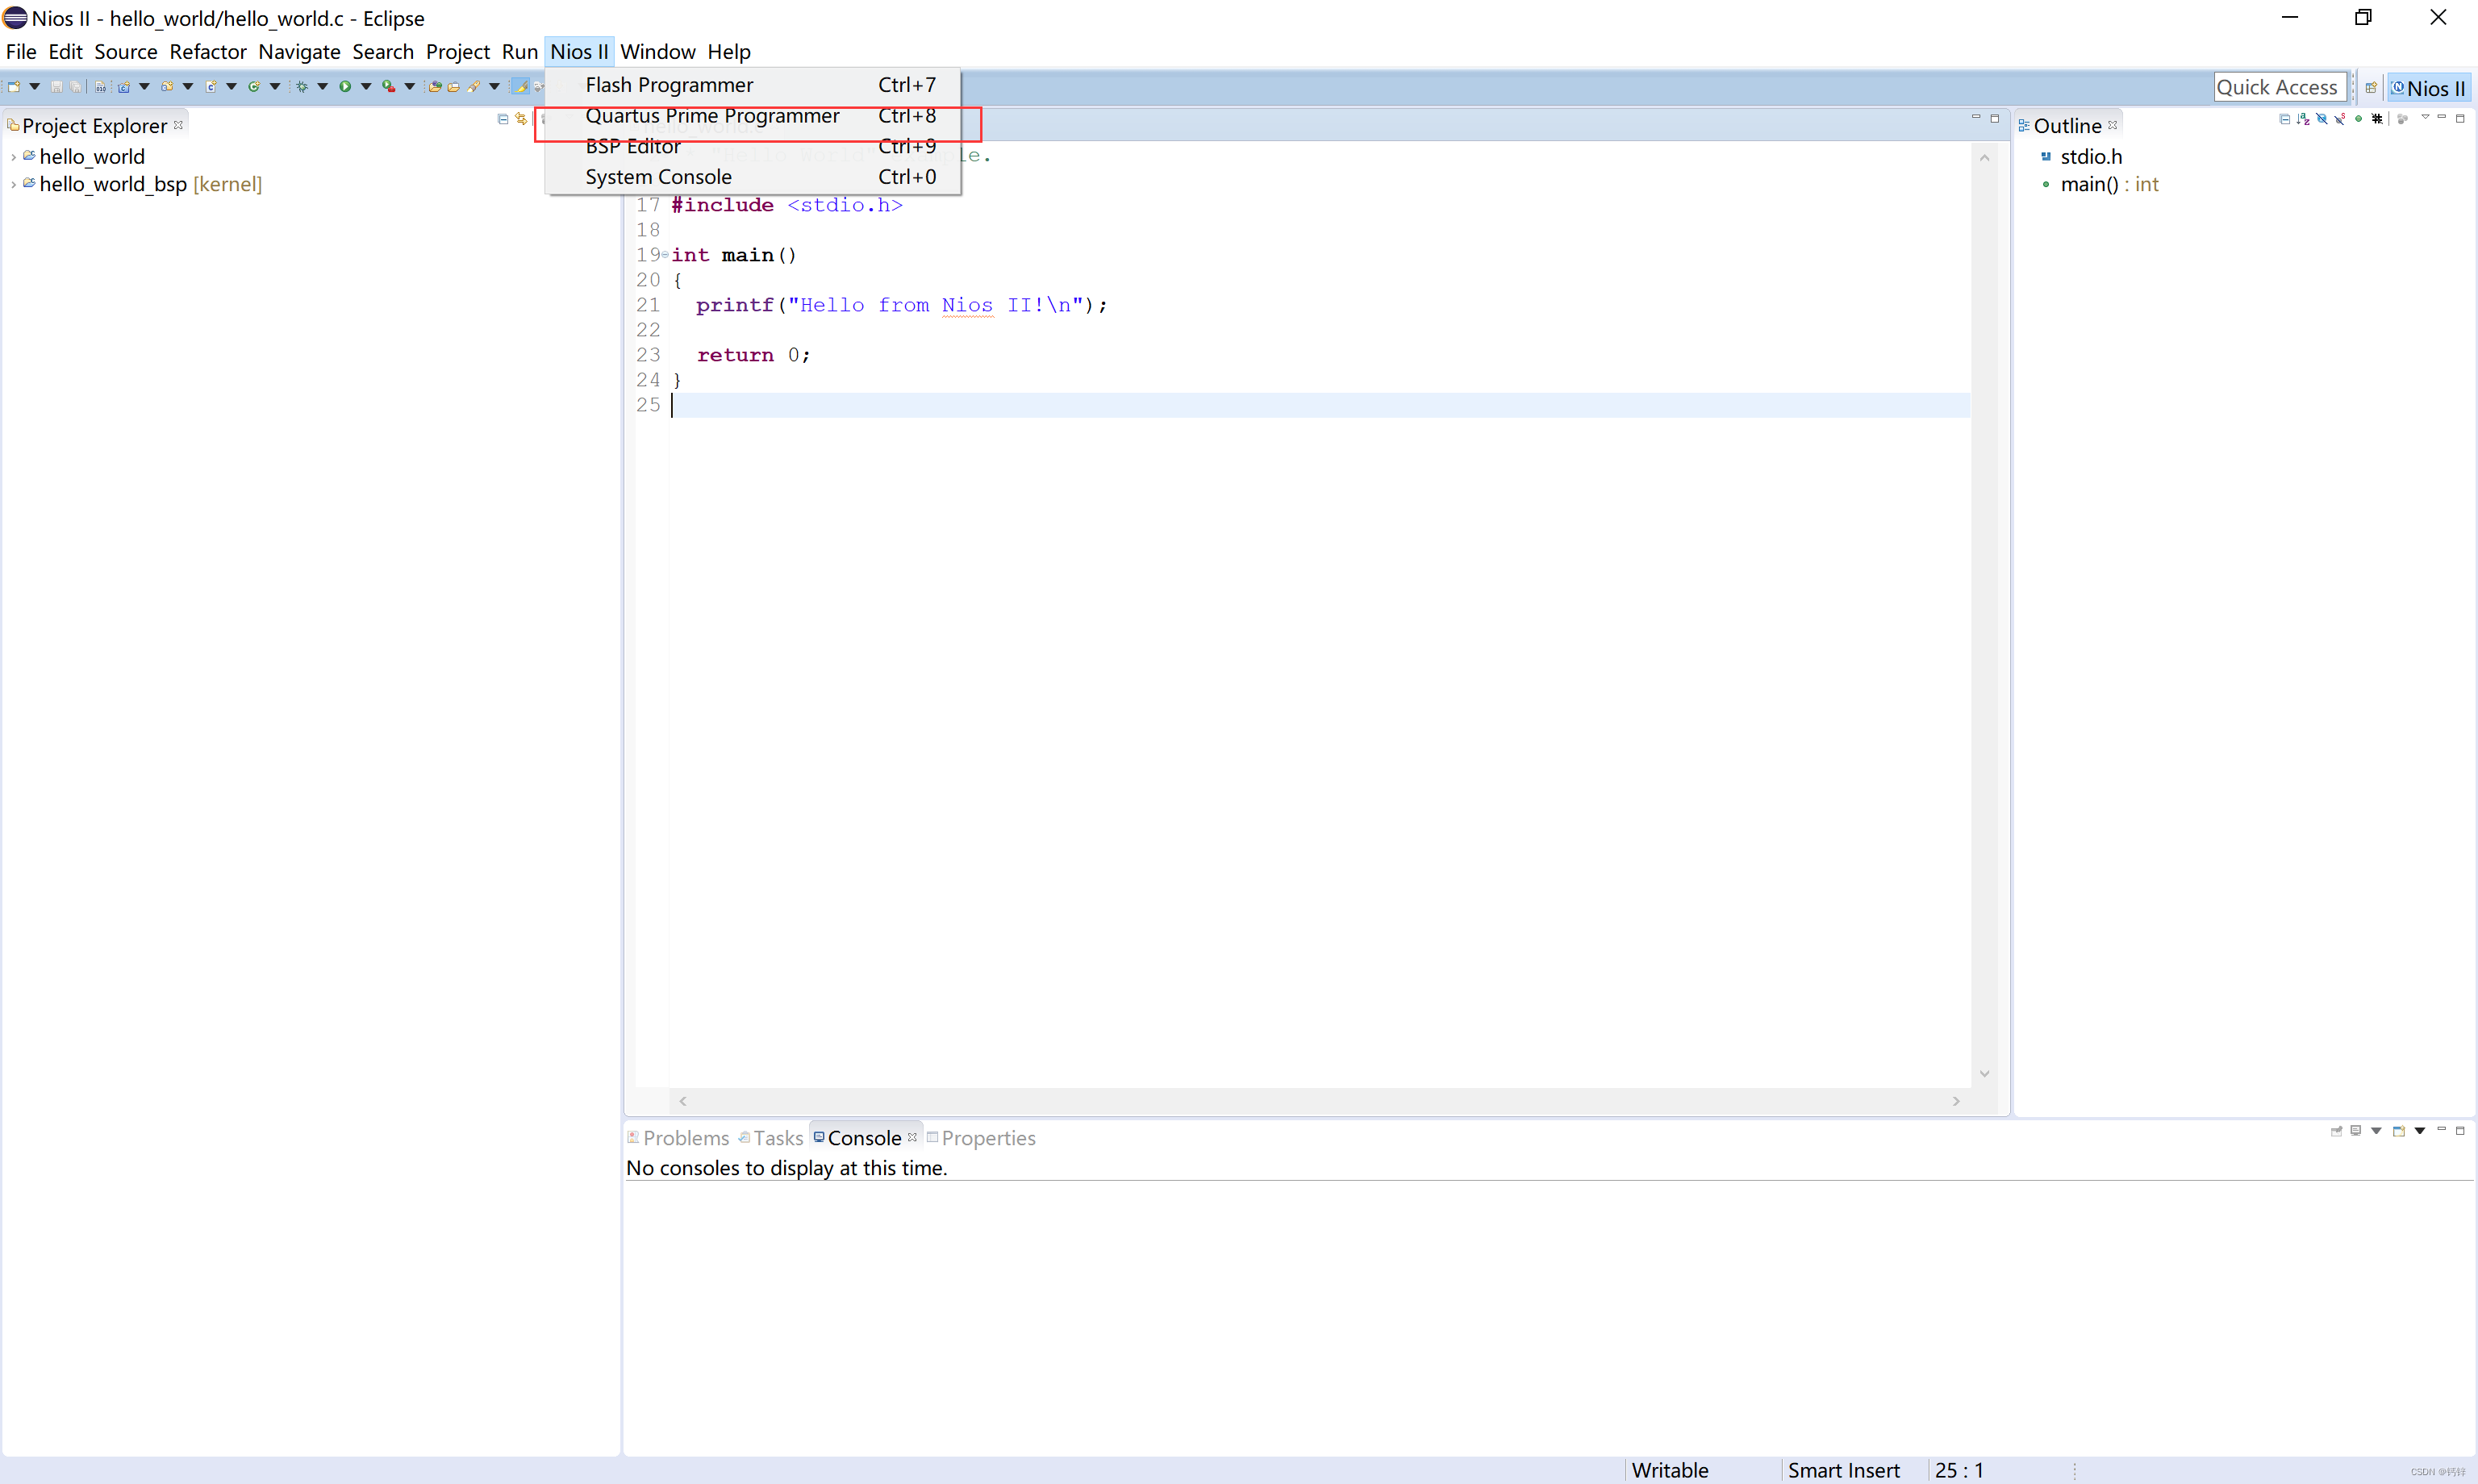This screenshot has height=1484, width=2478.
Task: Click the Open Console icon
Action: pyautogui.click(x=2398, y=1131)
